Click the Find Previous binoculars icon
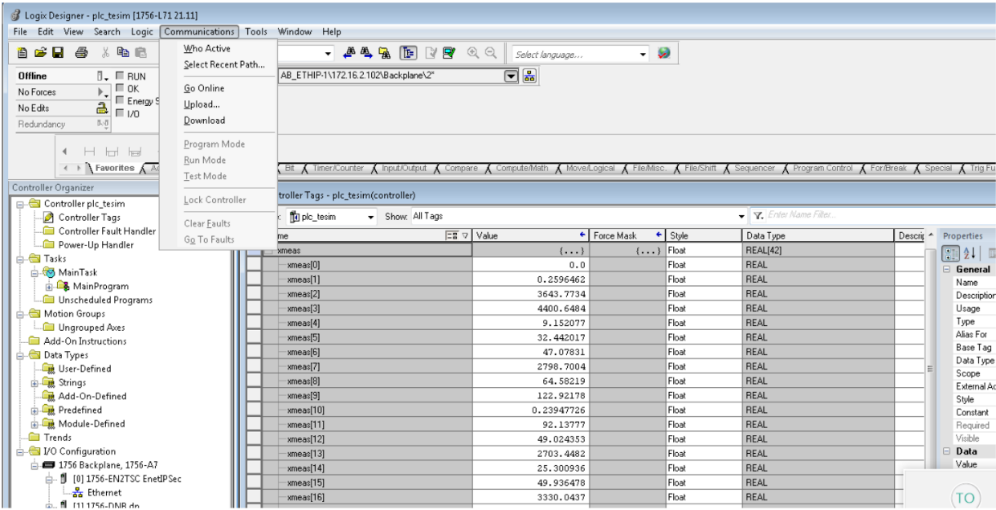Image resolution: width=996 pixels, height=510 pixels. (349, 53)
